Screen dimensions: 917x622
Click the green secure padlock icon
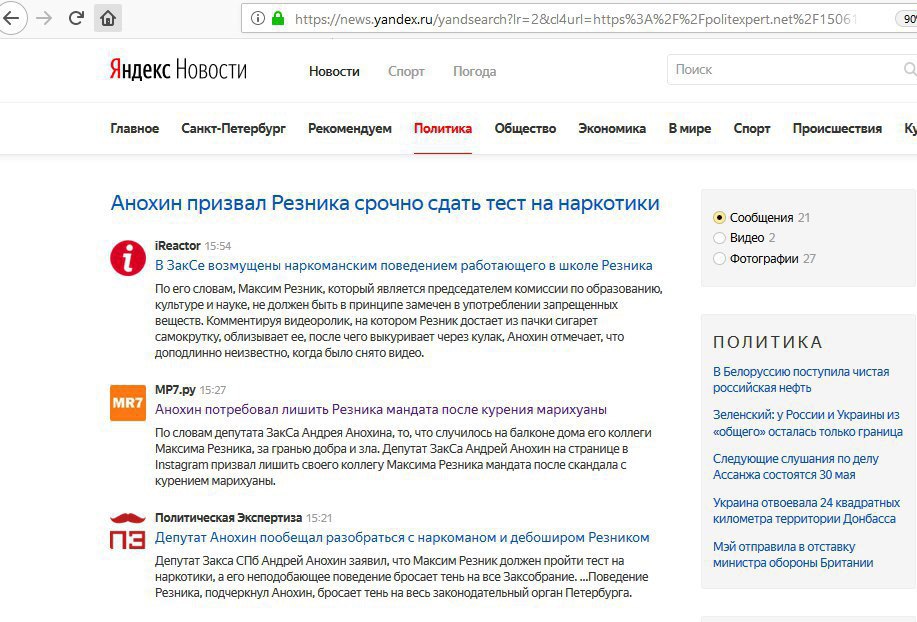278,18
